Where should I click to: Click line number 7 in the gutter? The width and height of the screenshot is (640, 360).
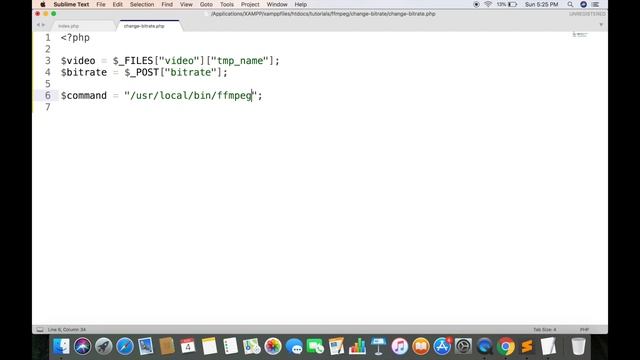pyautogui.click(x=48, y=107)
